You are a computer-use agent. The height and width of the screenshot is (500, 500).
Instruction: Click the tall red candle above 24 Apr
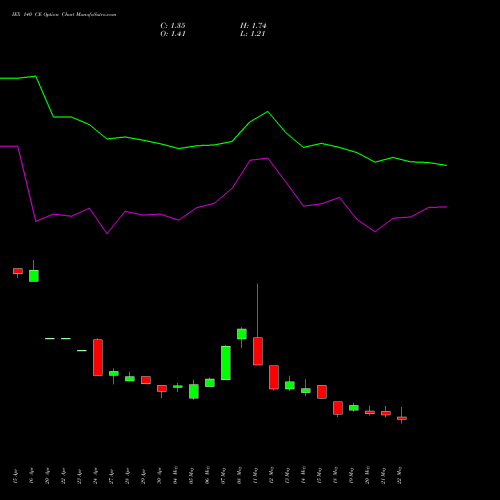[x=98, y=357]
